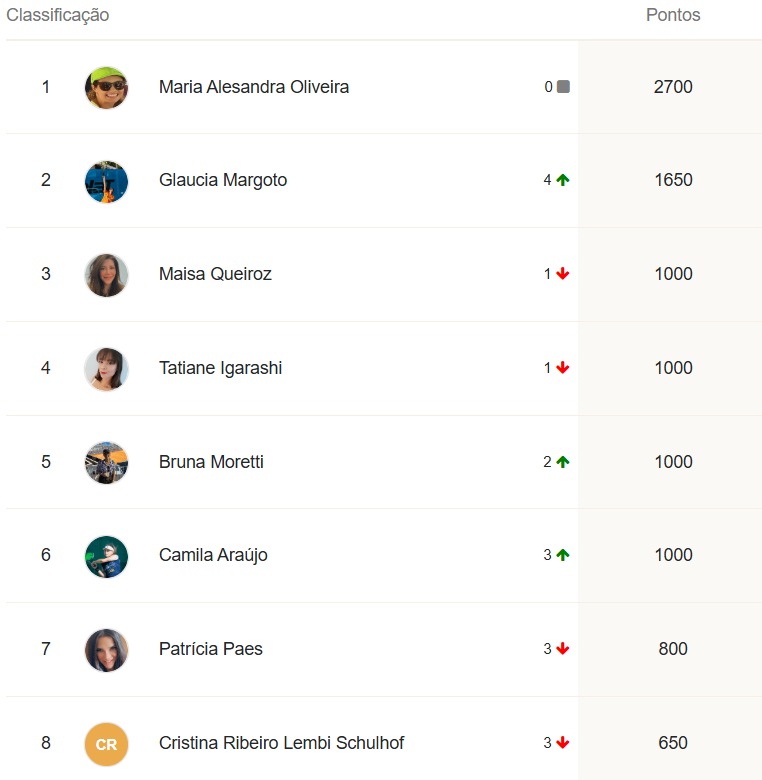Select Tatiane Igarashi's avatar image
The image size is (762, 780).
pyautogui.click(x=106, y=369)
